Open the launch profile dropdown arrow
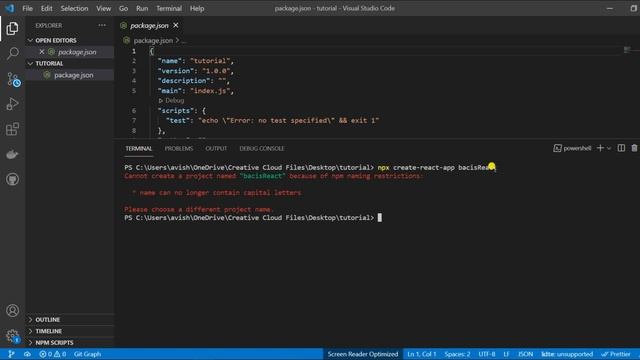Screen dimensions: 640x360 point(609,149)
